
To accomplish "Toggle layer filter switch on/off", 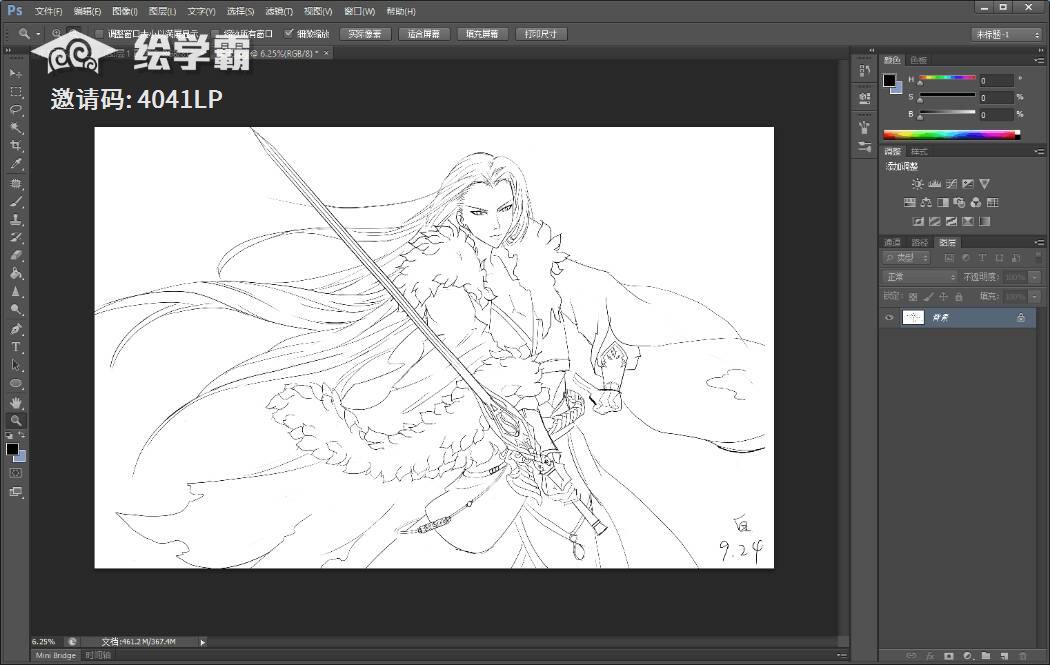I will click(x=1039, y=257).
